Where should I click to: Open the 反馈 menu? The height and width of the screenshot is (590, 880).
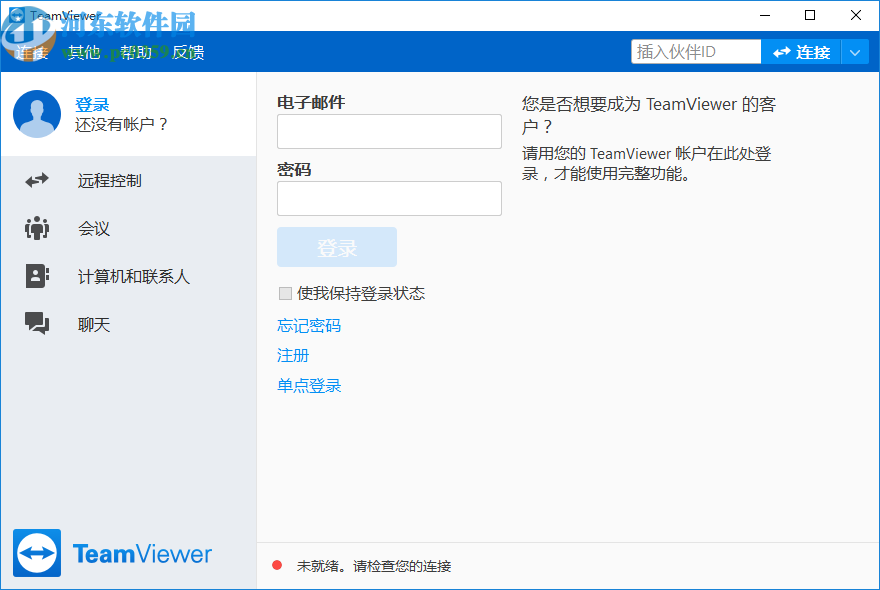(x=190, y=52)
